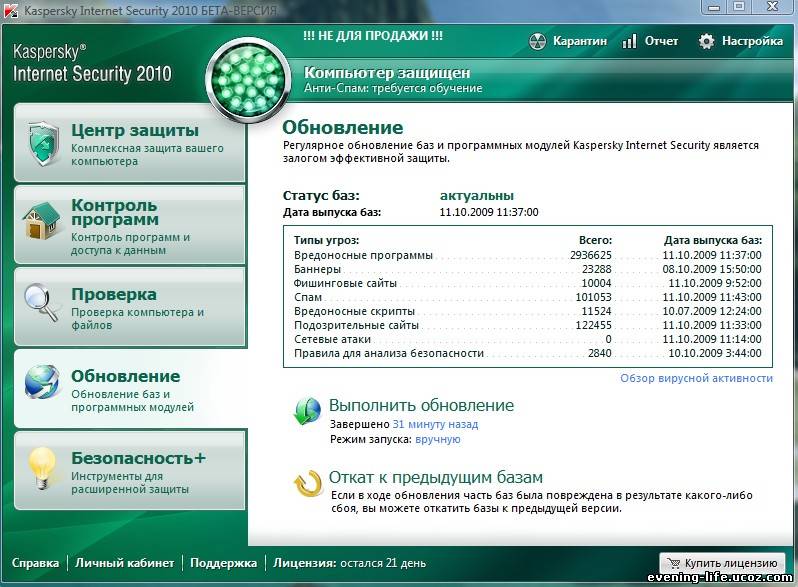Image resolution: width=798 pixels, height=587 pixels.
Task: Click the 31 минуту назад link
Action: [x=435, y=424]
